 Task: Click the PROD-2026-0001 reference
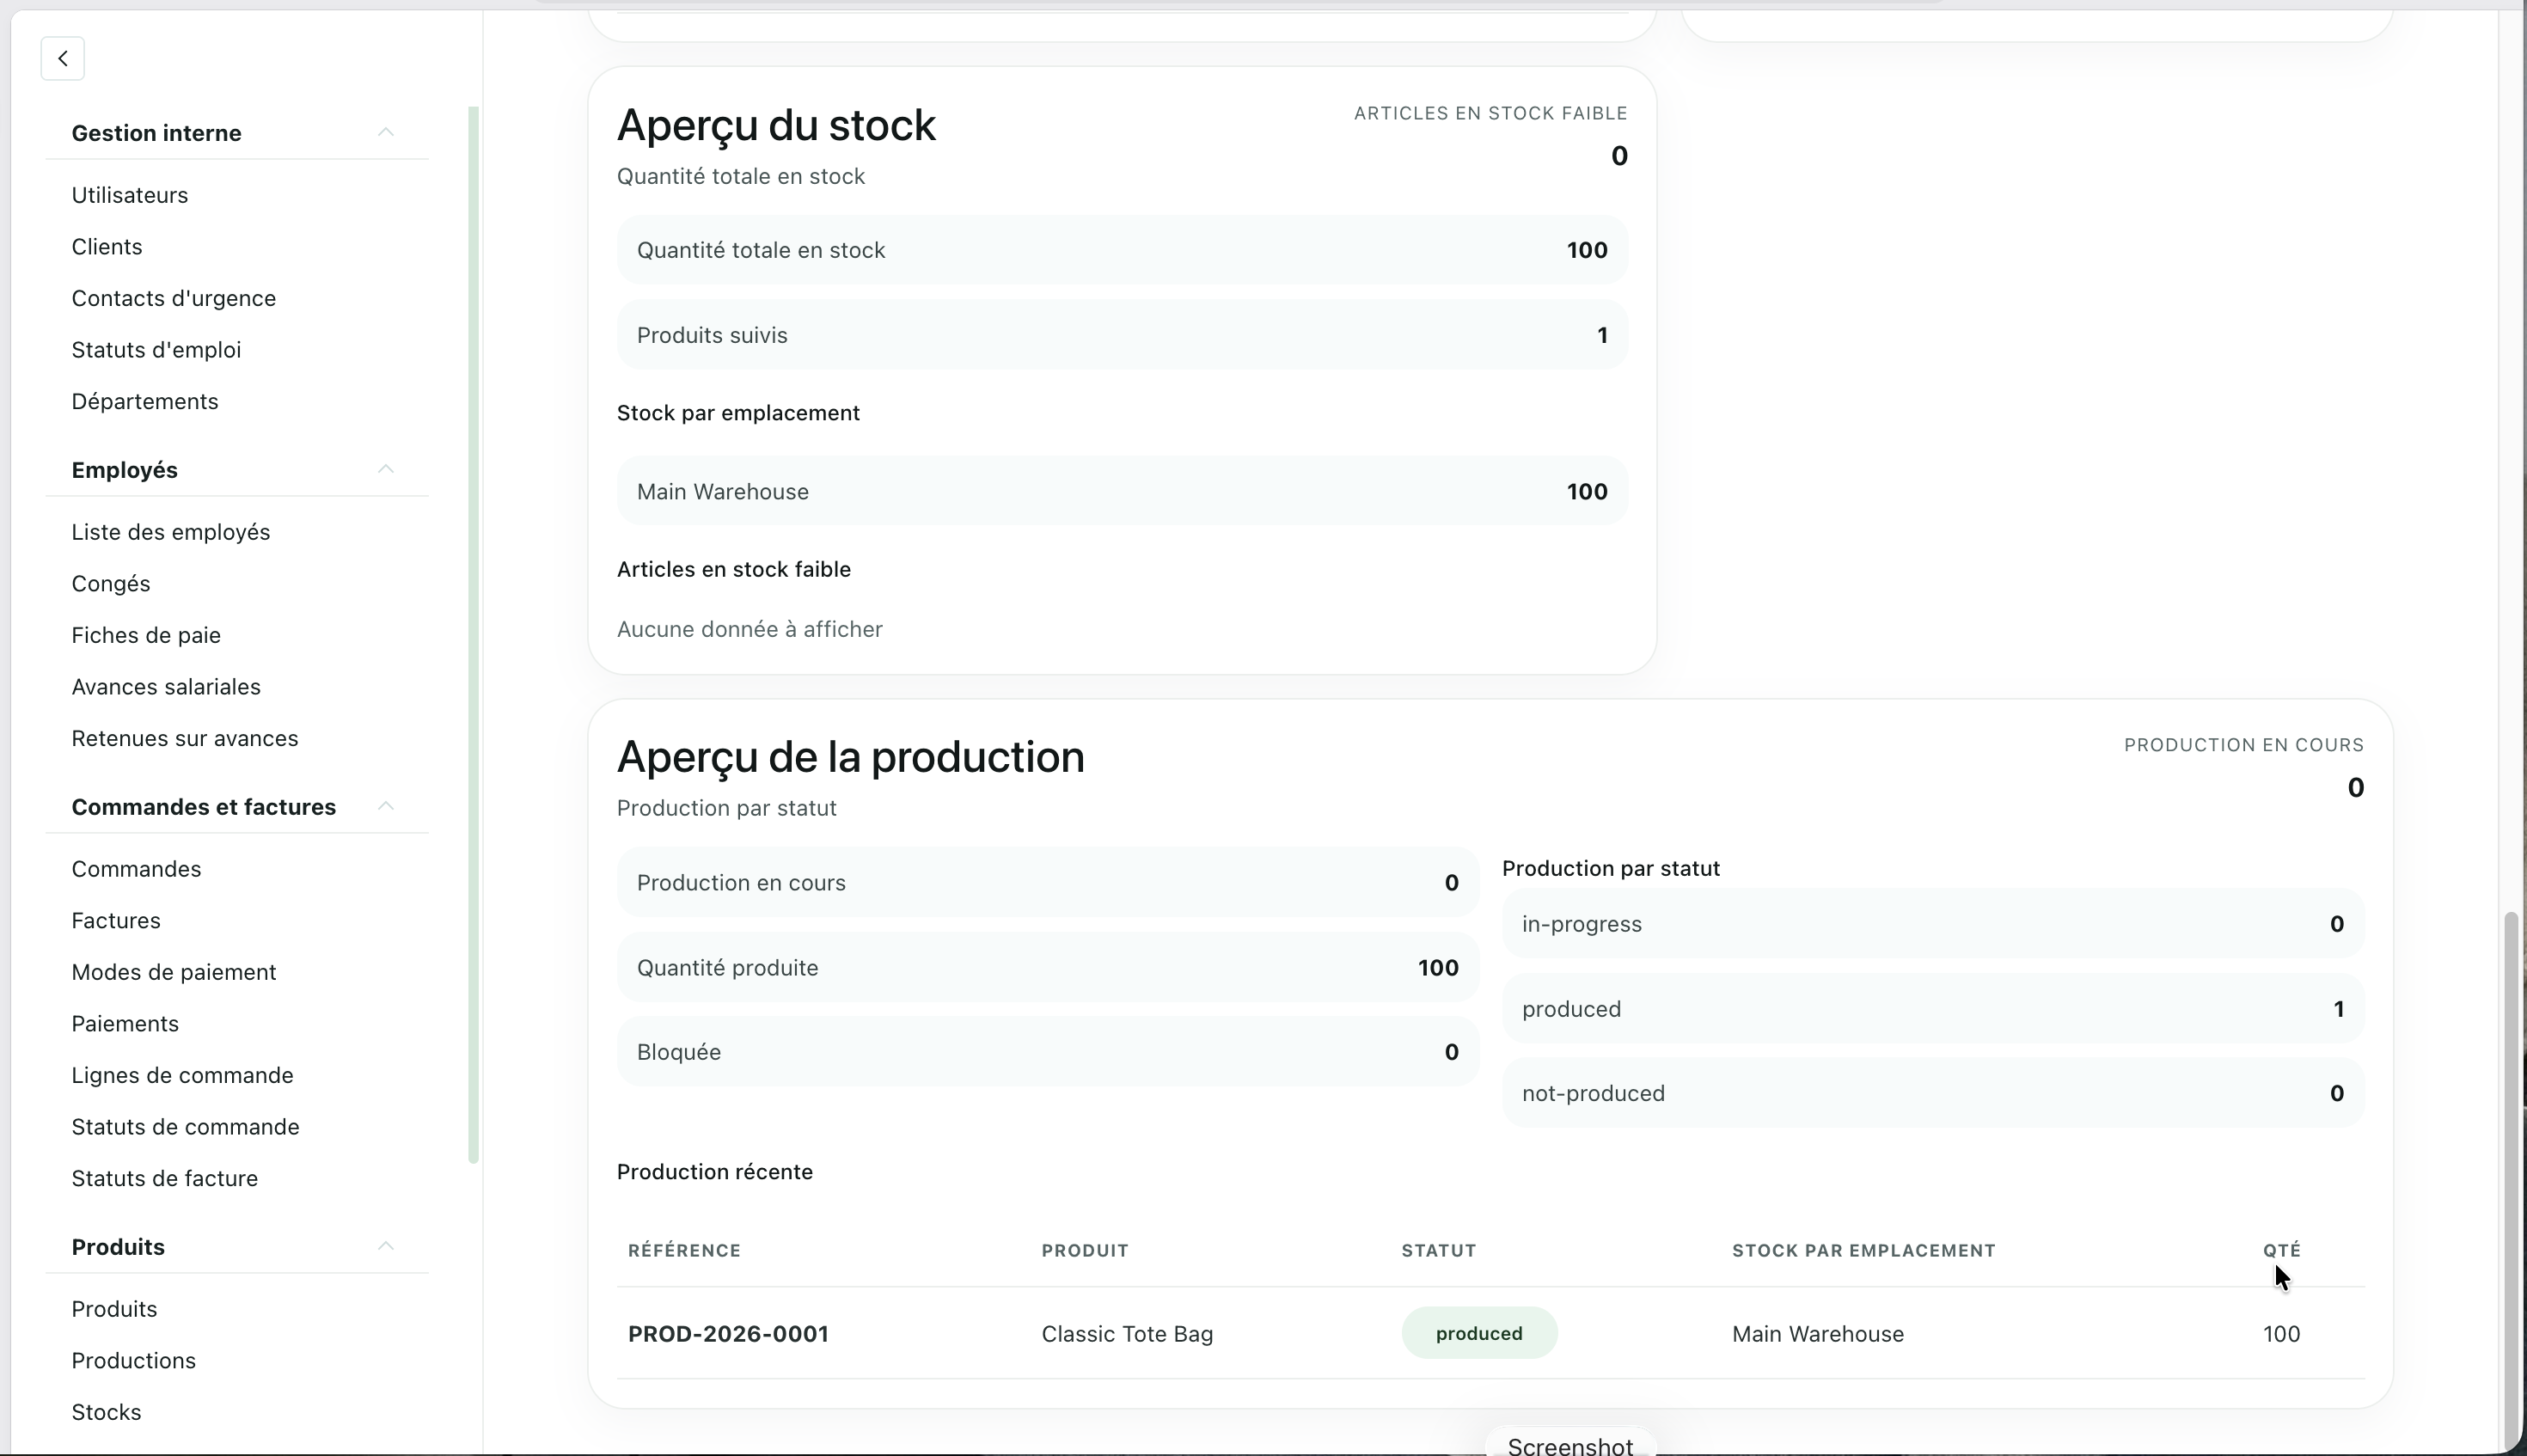click(728, 1334)
